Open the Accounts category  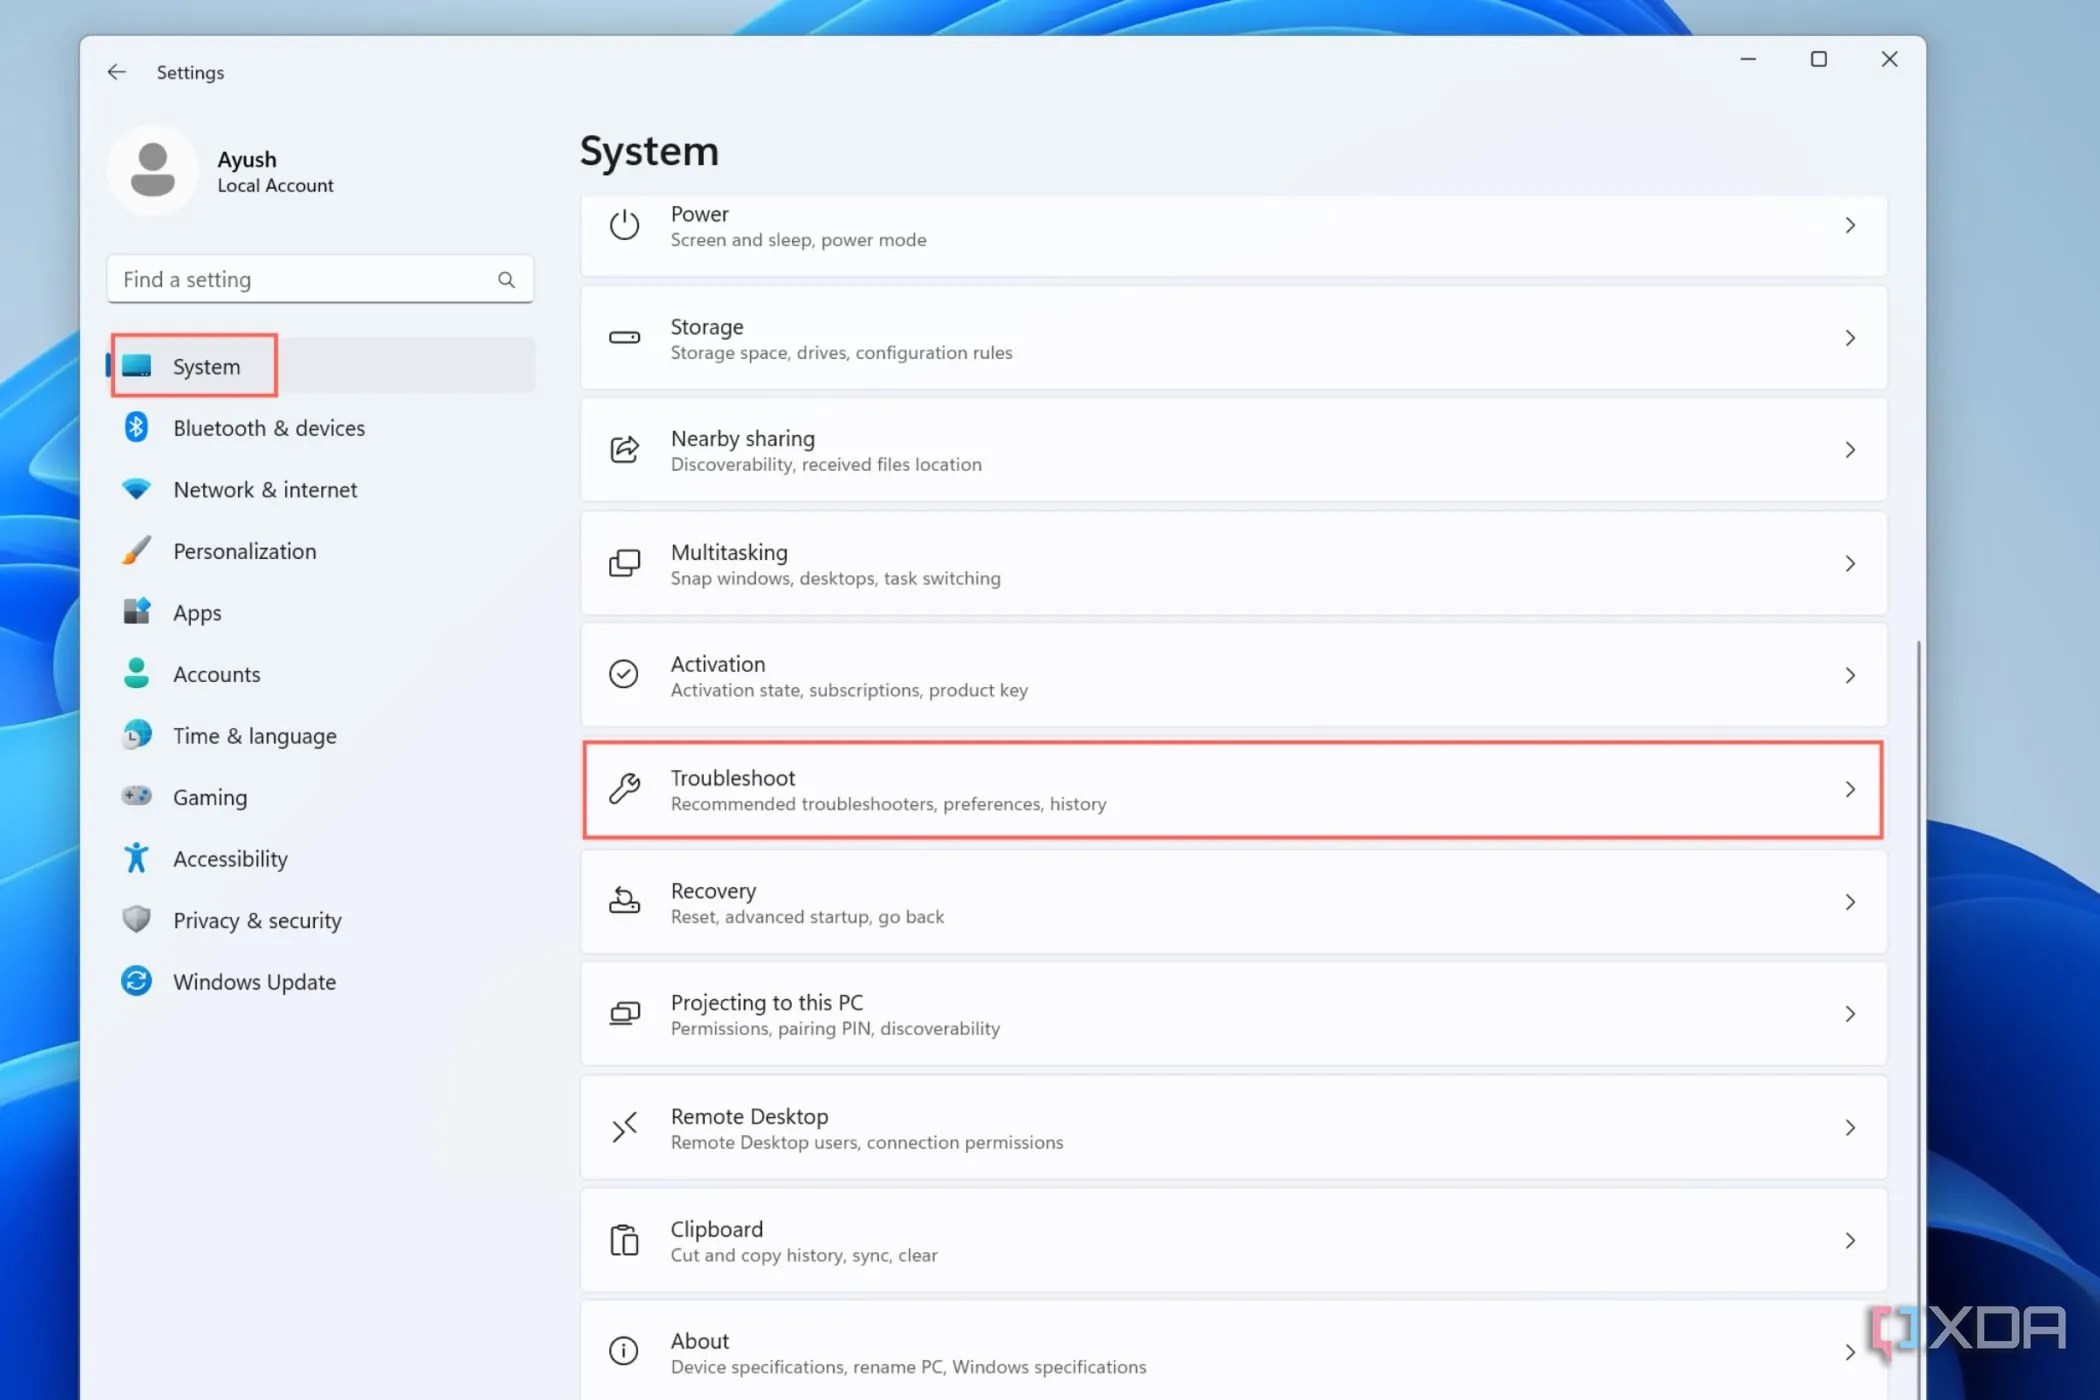[321, 674]
